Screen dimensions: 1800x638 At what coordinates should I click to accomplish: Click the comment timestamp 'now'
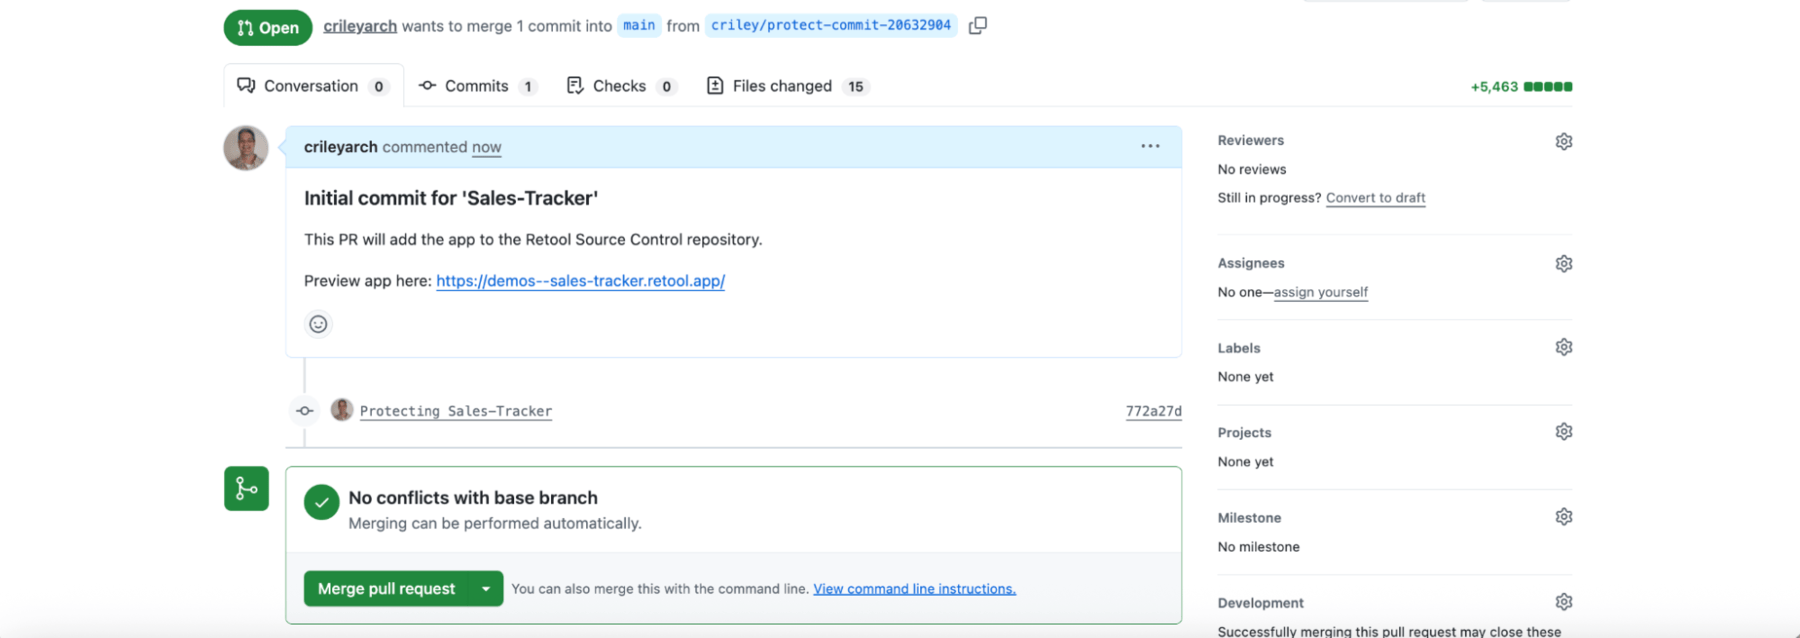point(486,147)
